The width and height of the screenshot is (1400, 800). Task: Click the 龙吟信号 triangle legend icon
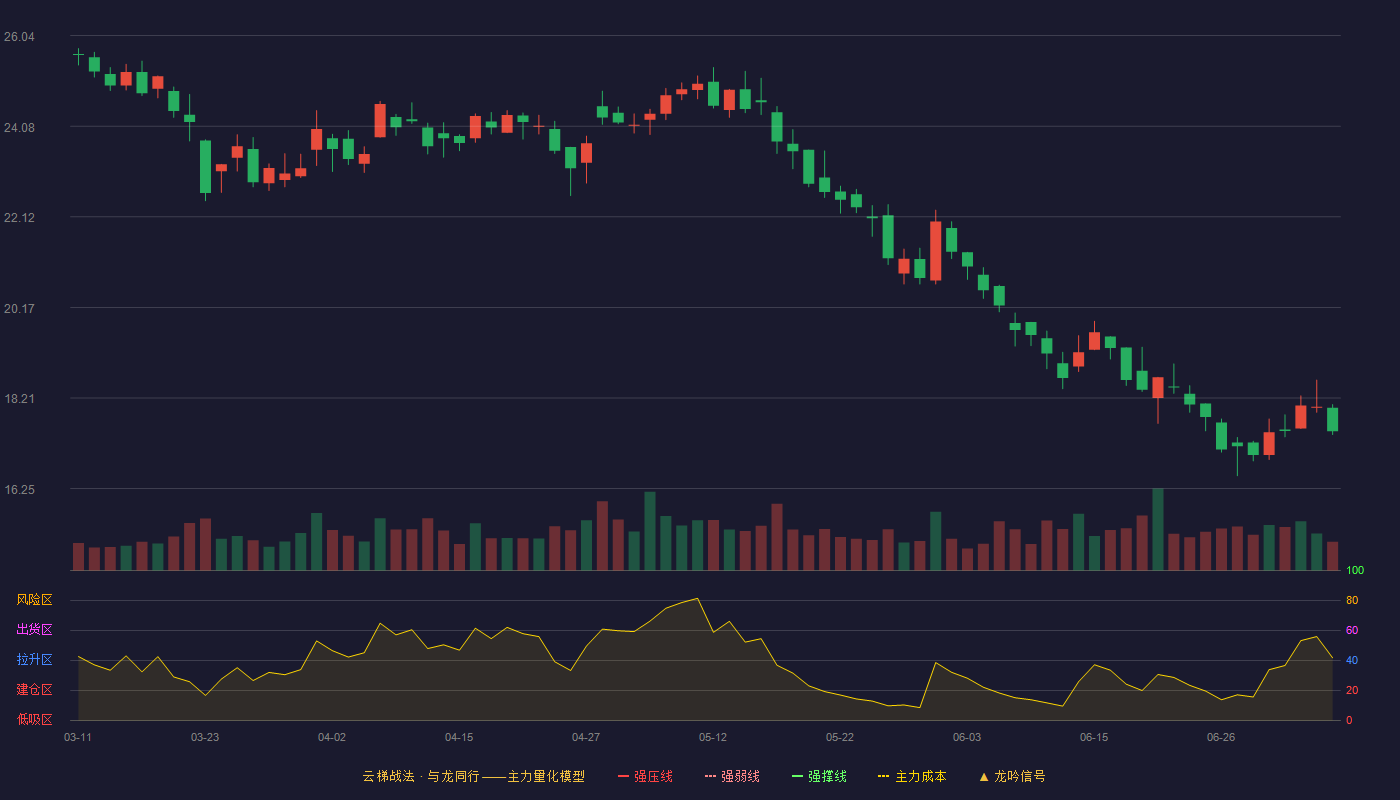coord(984,776)
